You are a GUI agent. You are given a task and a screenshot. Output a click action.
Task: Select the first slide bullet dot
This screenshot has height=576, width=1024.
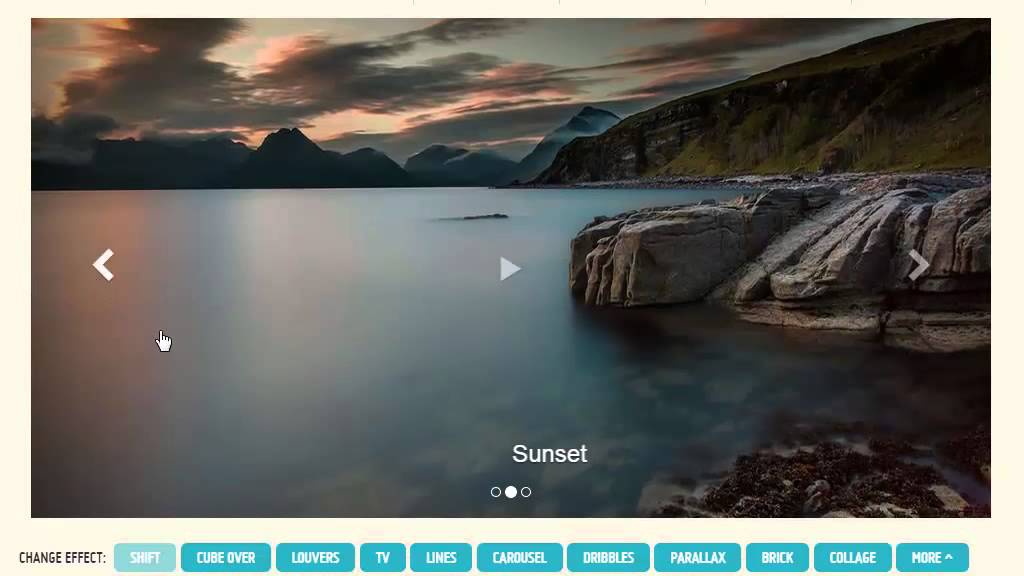[496, 492]
